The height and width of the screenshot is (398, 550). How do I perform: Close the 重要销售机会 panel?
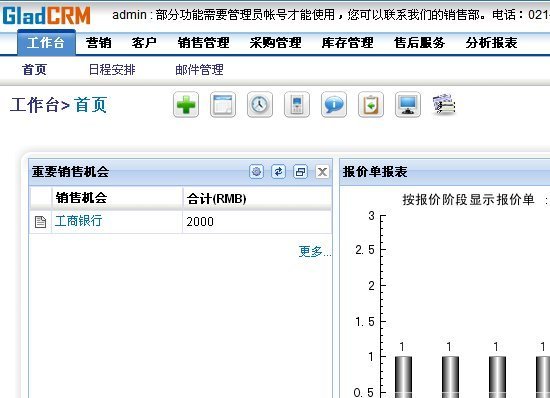(x=322, y=171)
